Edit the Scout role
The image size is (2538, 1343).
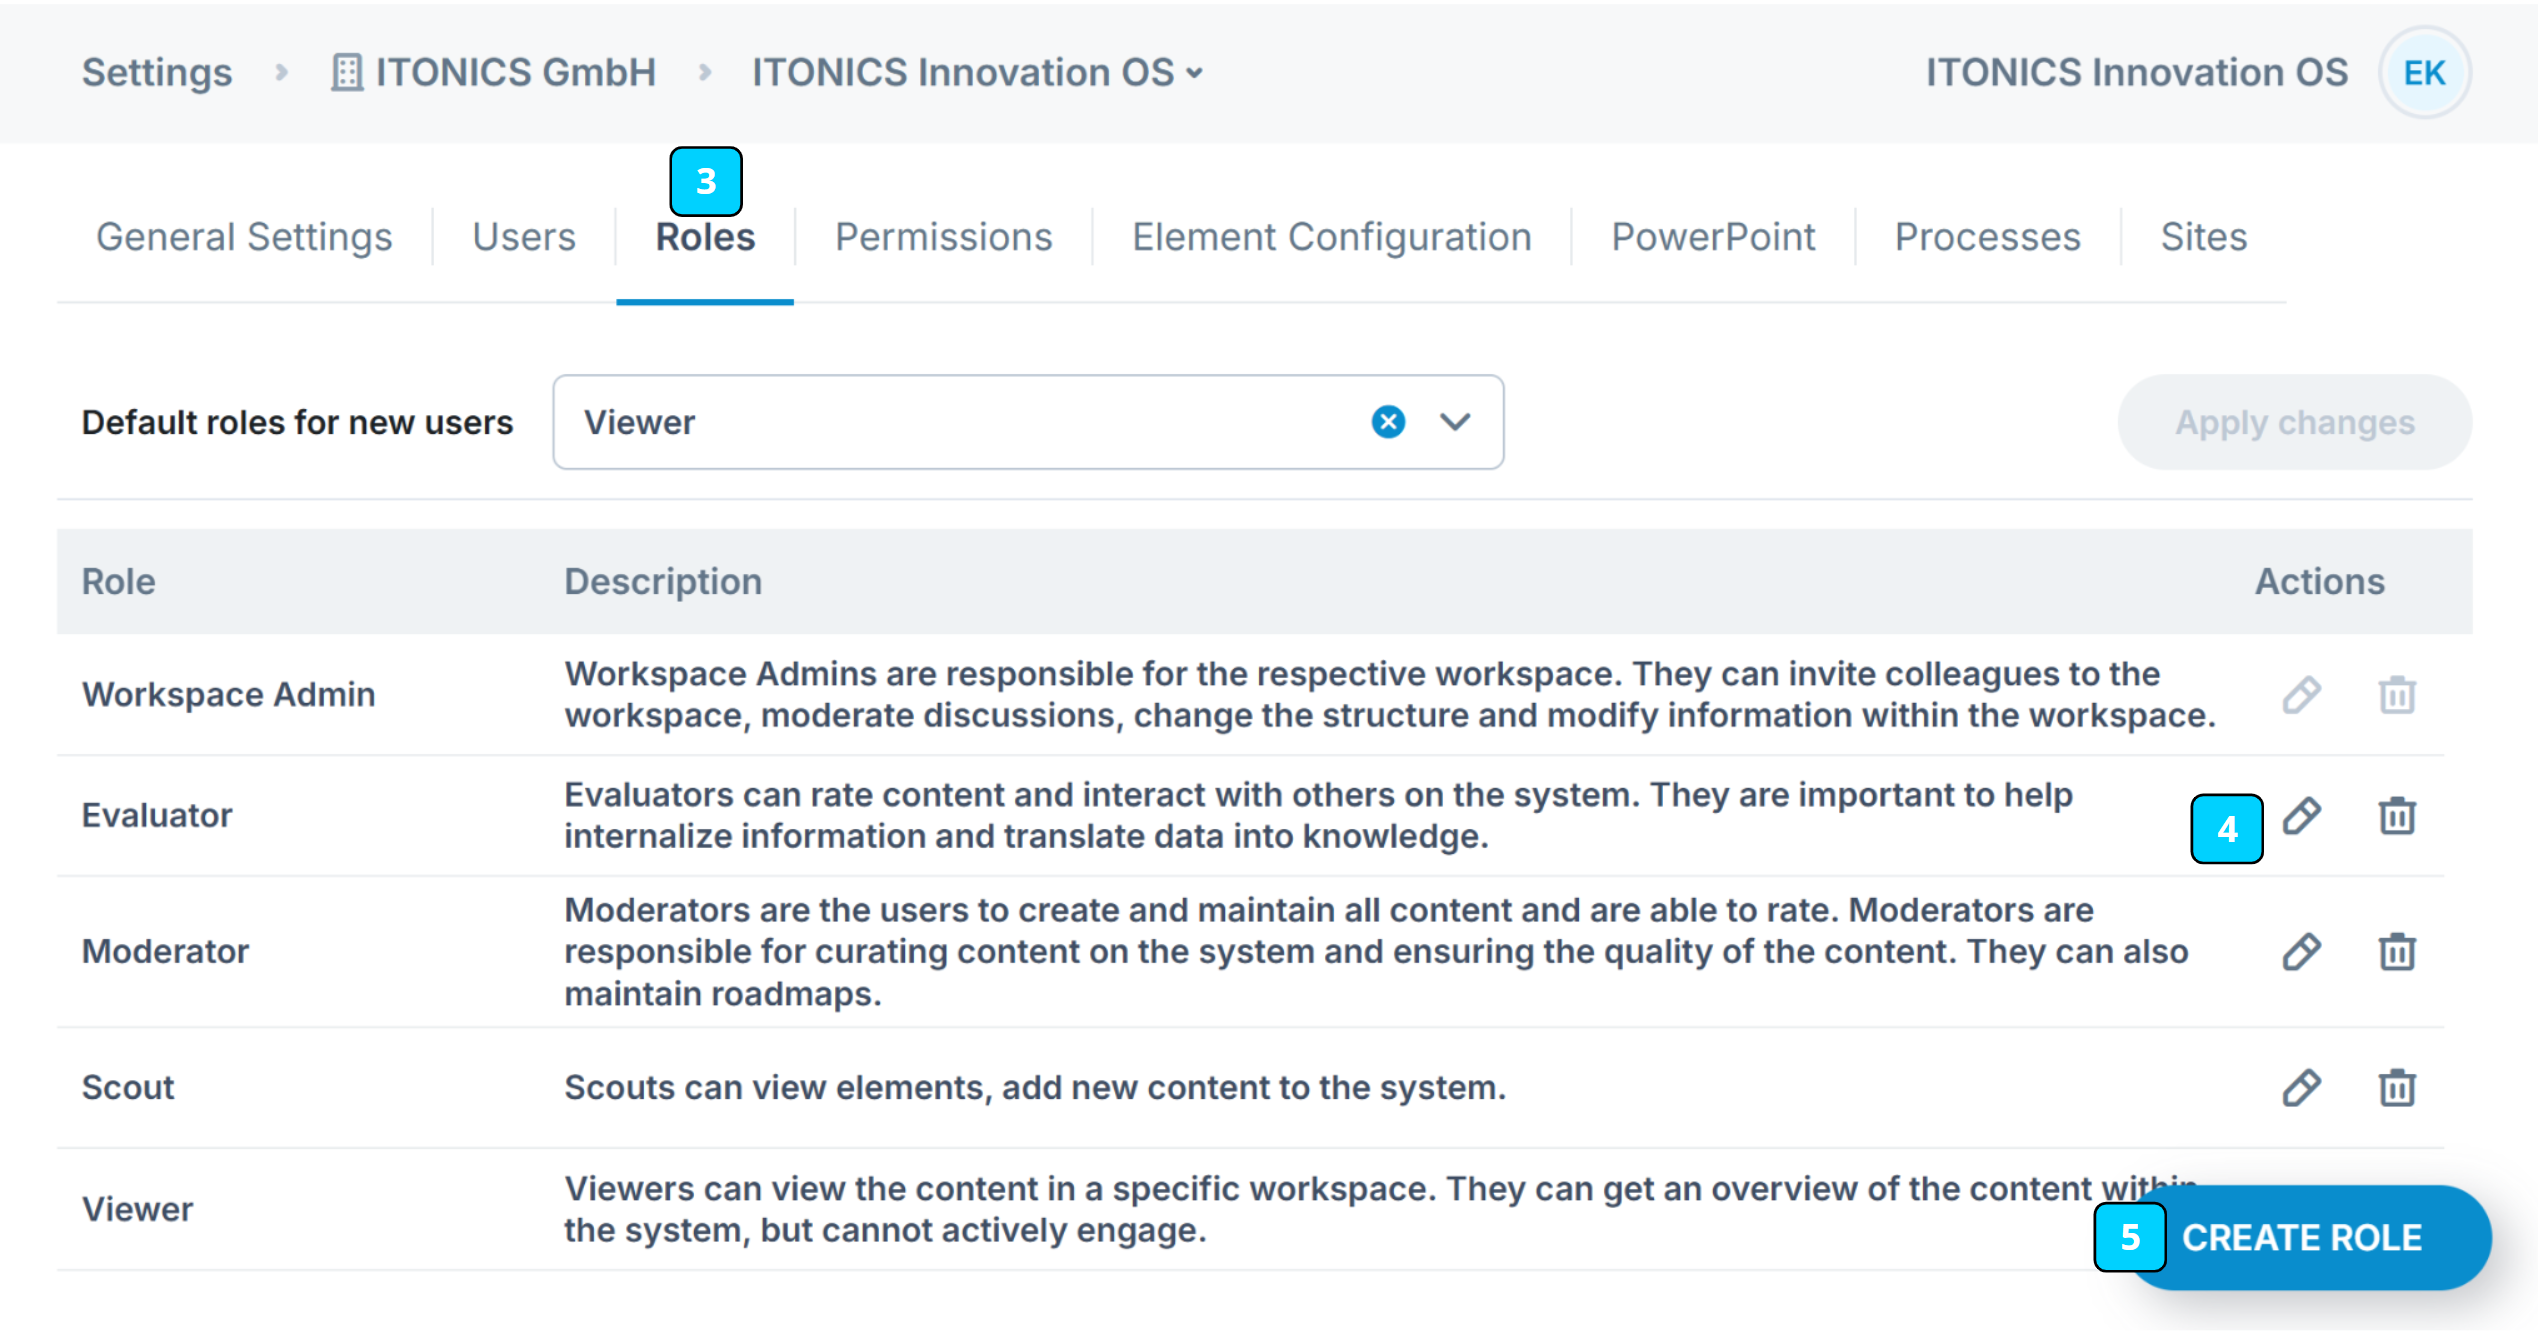(x=2300, y=1087)
